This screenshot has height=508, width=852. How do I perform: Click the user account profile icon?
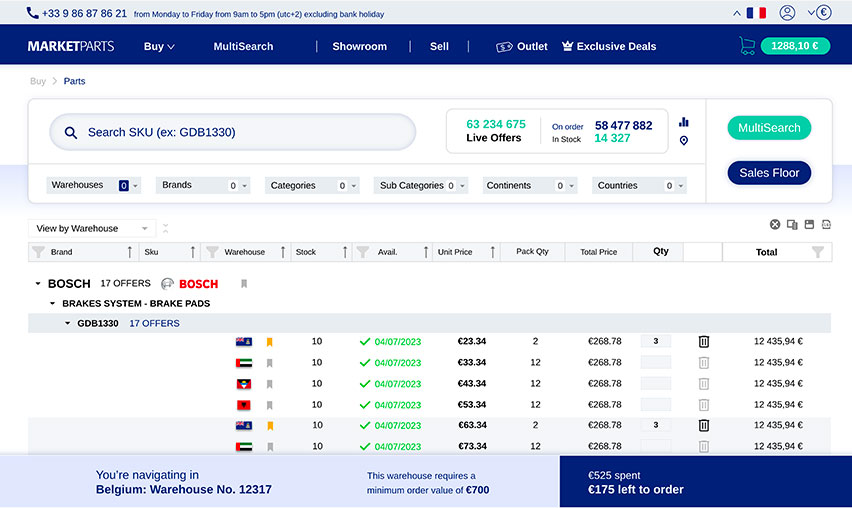[x=787, y=13]
